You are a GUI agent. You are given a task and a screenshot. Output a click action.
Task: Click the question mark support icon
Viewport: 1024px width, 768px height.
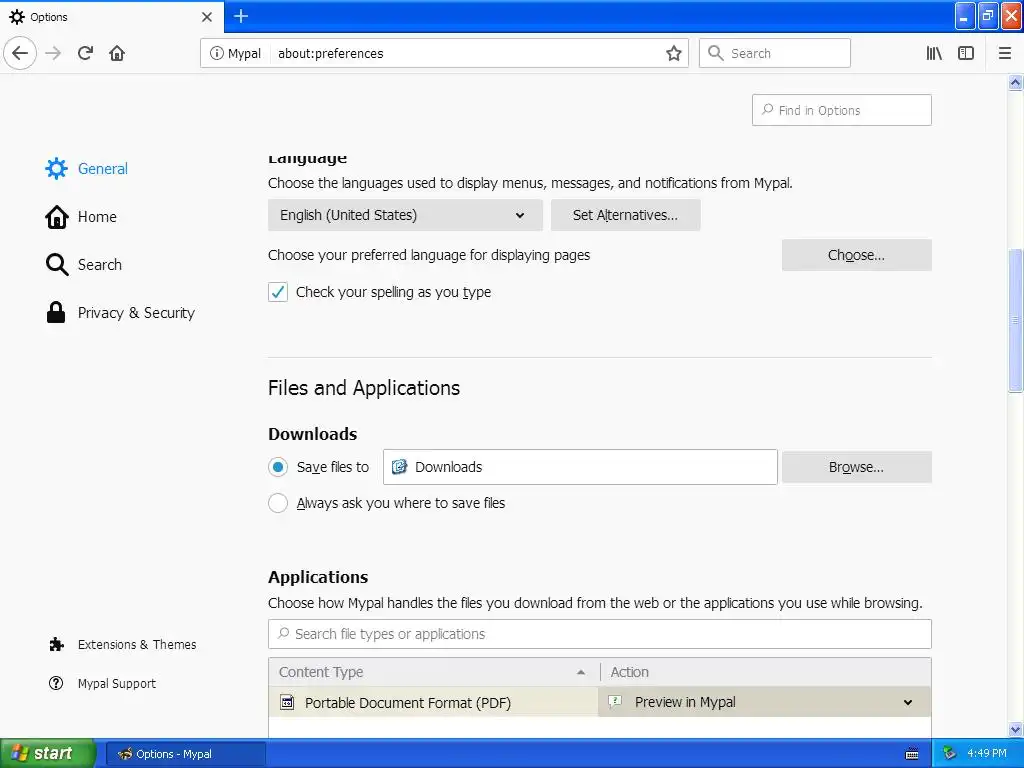[x=56, y=683]
